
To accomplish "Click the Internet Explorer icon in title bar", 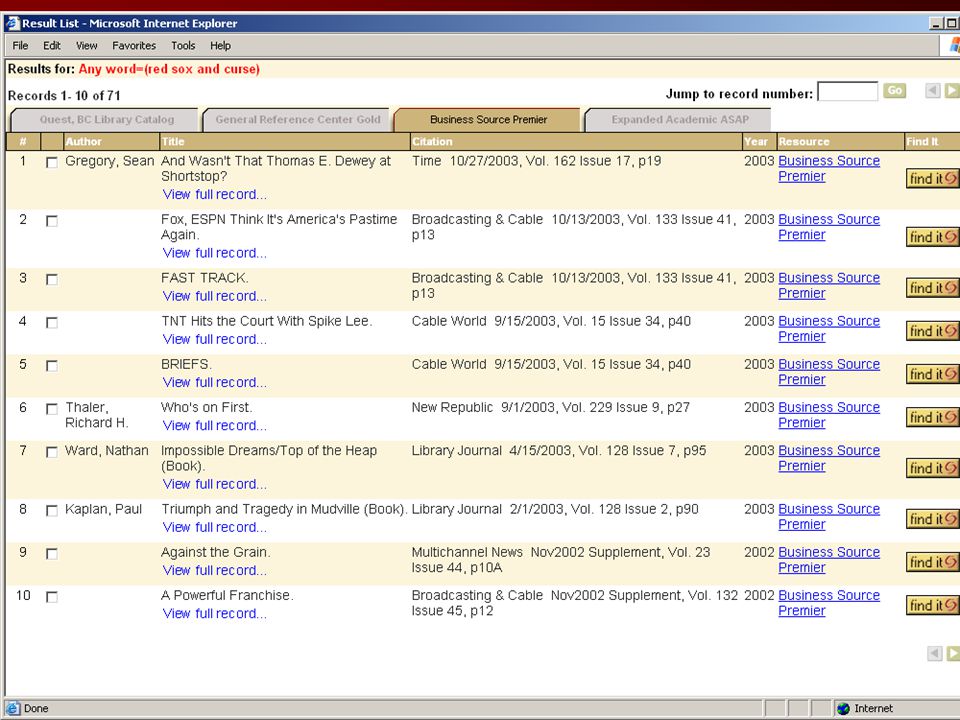I will (12, 23).
